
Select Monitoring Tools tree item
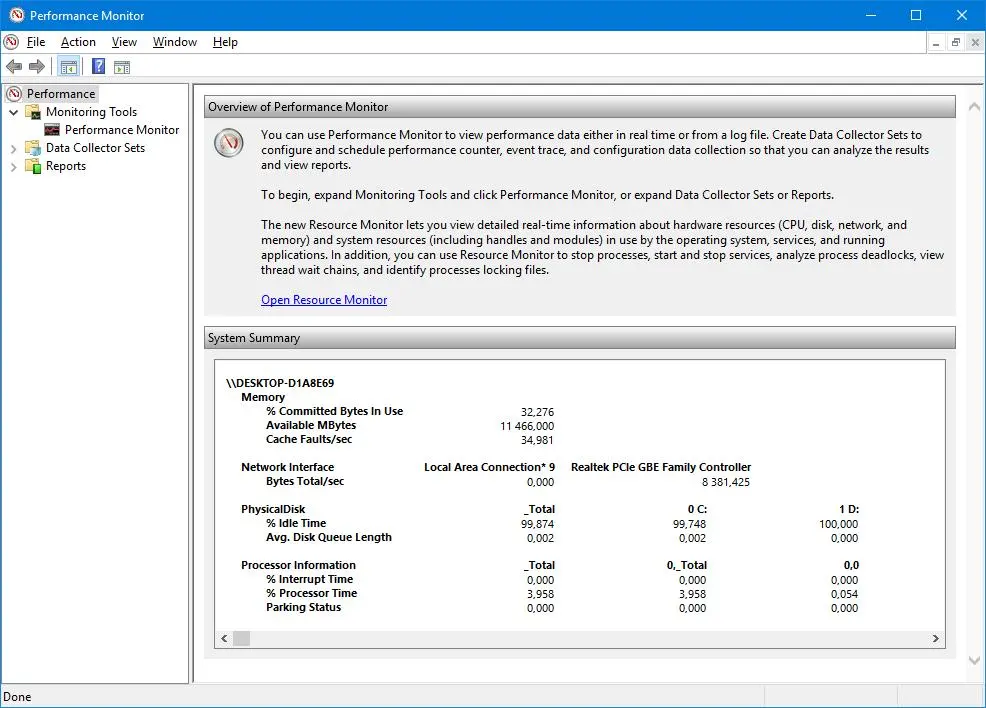91,112
